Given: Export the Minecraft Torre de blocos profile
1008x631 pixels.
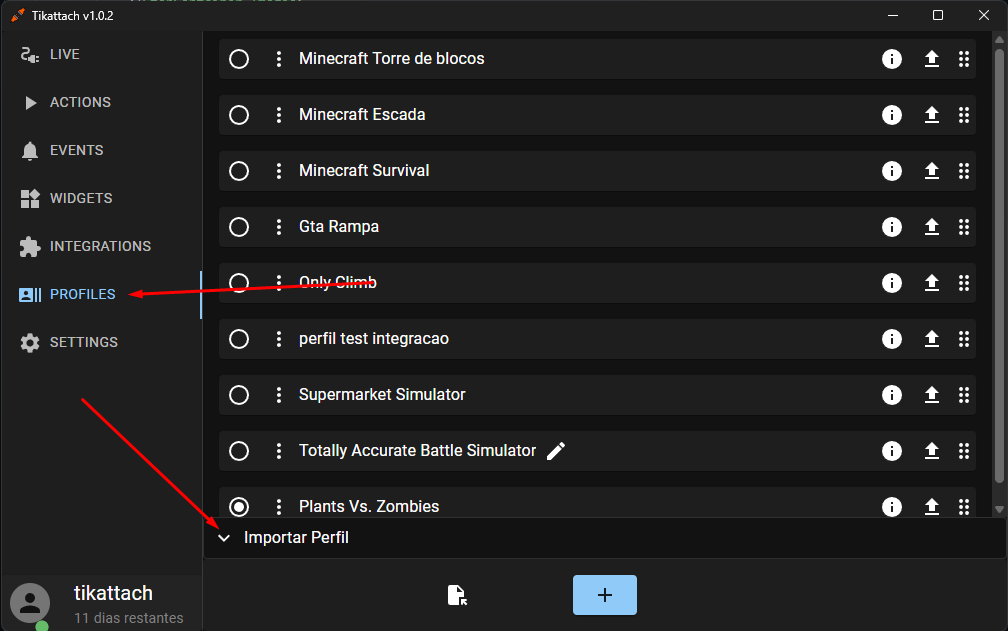Looking at the screenshot, I should coord(932,59).
